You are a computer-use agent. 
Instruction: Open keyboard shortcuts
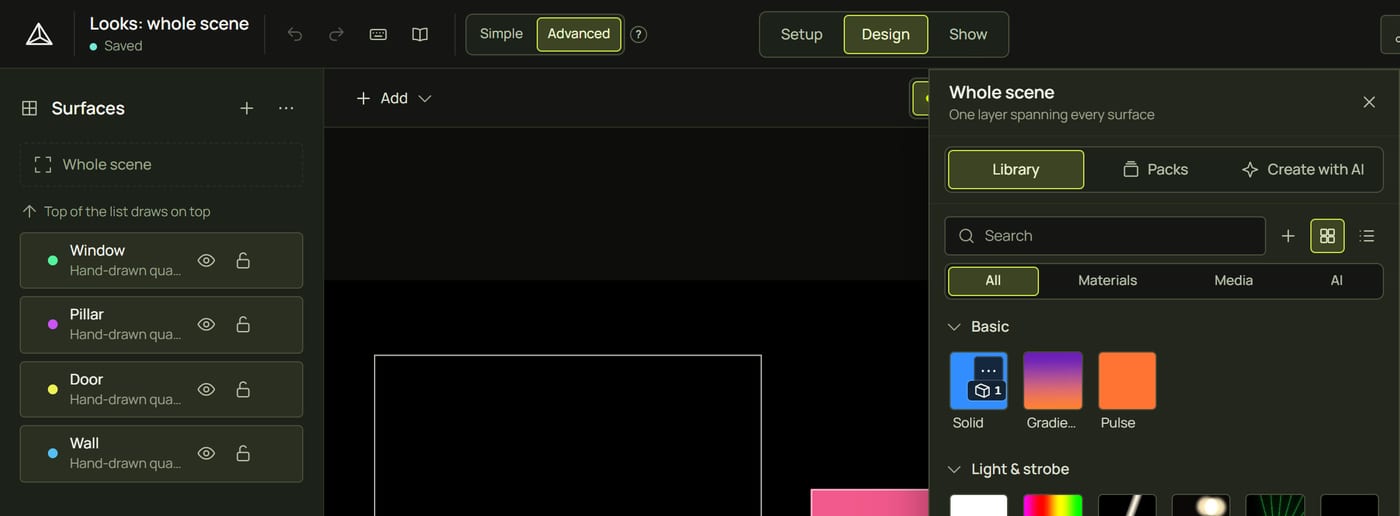point(378,34)
